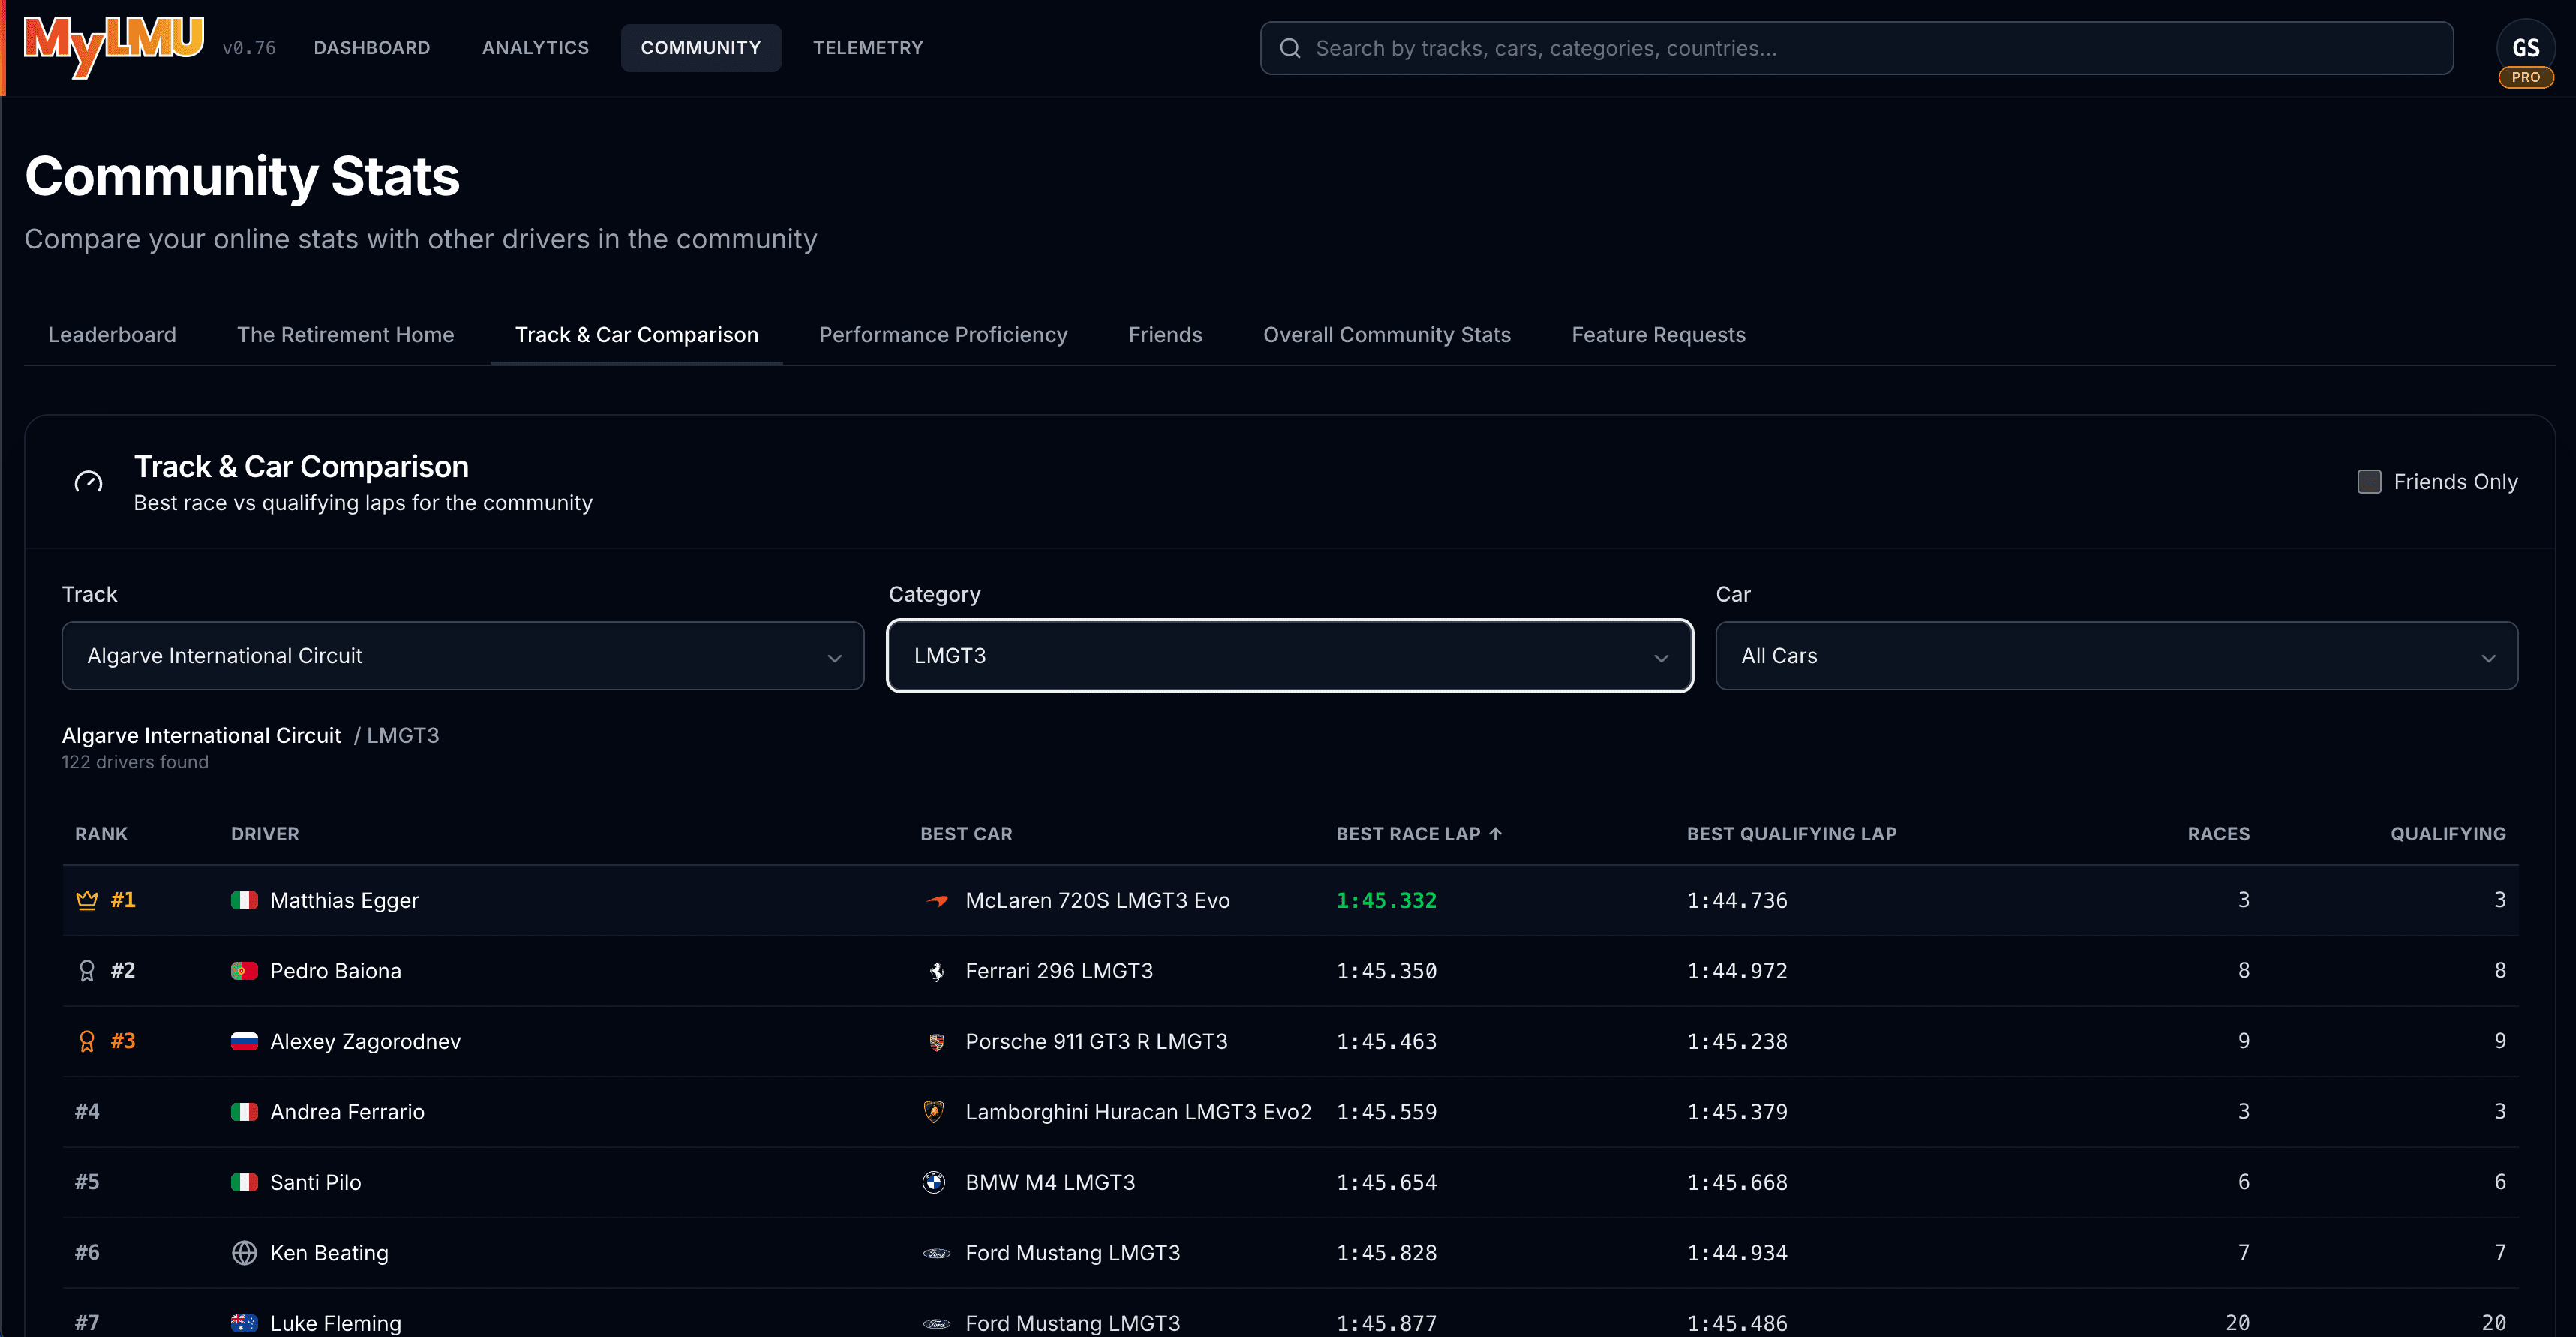
Task: Open the Leaderboard tab
Action: point(112,335)
